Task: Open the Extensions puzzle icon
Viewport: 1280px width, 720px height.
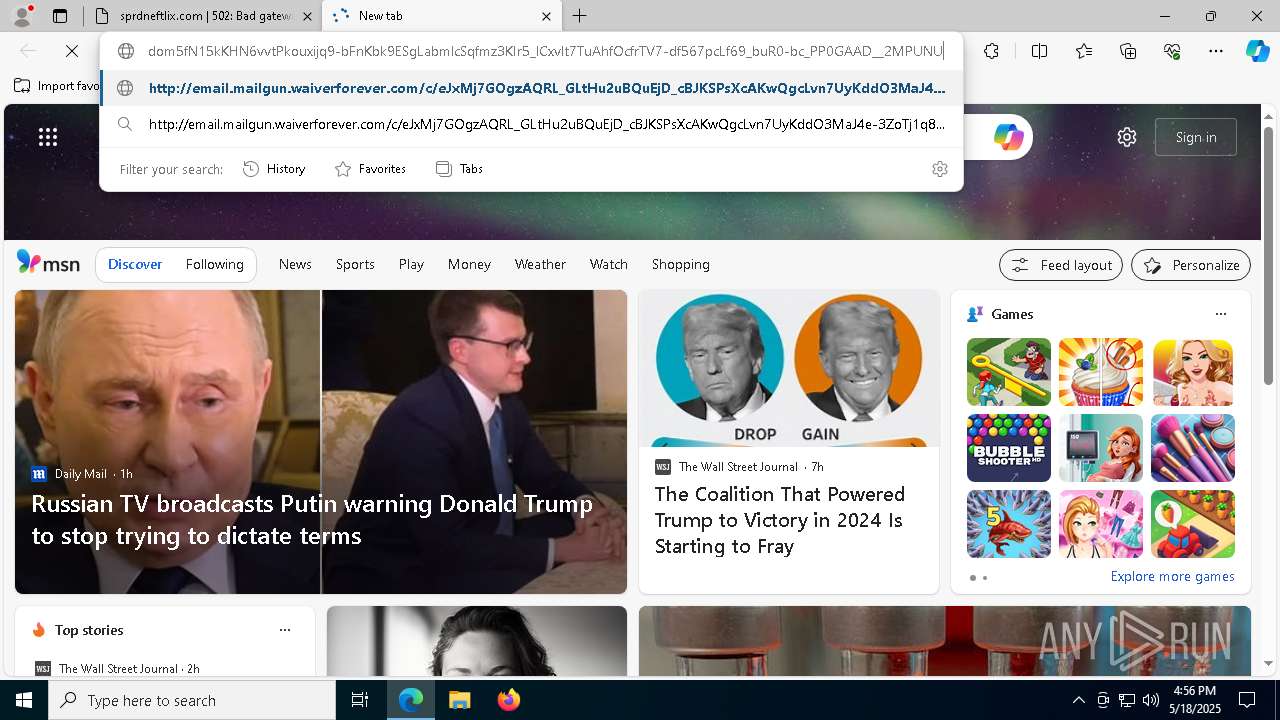Action: [x=991, y=51]
